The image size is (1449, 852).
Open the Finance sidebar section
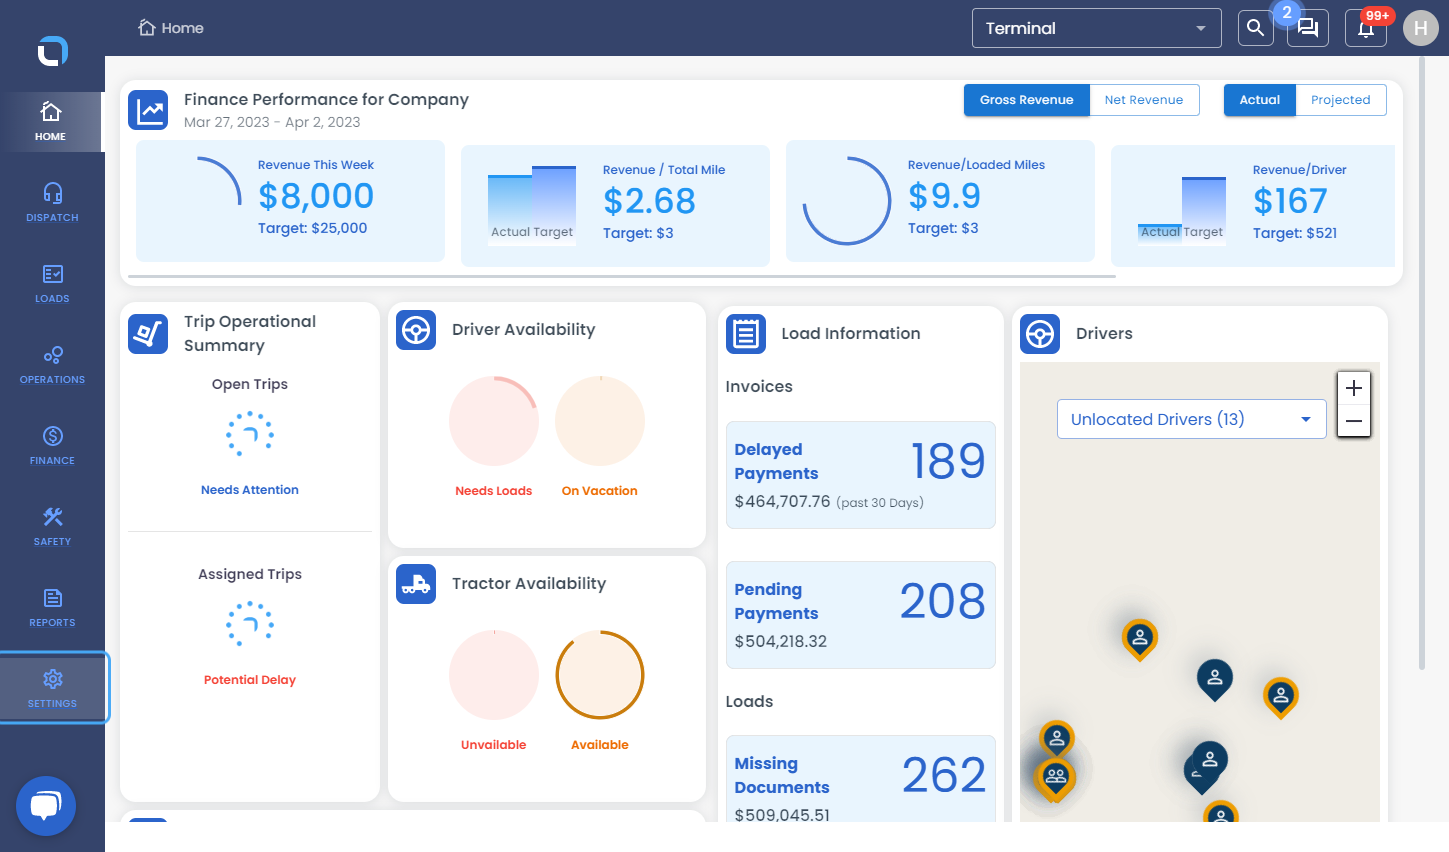[52, 445]
